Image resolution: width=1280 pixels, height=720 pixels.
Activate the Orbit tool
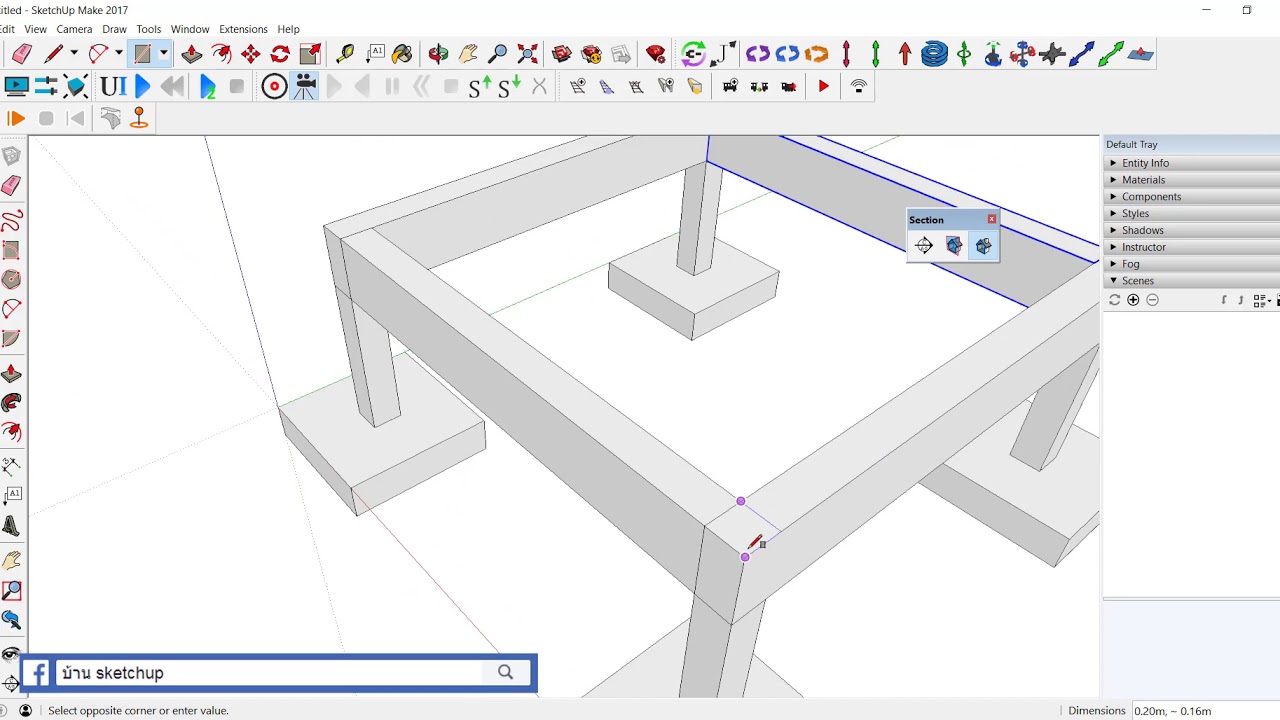pos(438,54)
